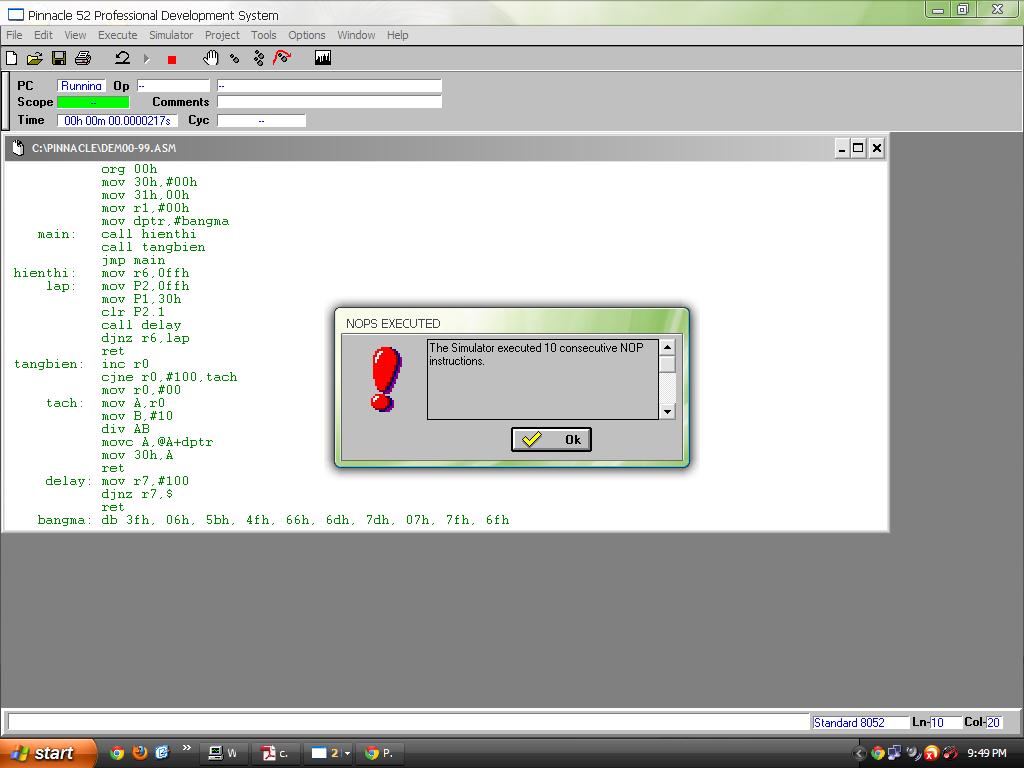The width and height of the screenshot is (1024, 768).
Task: Open the Project menu
Action: tap(222, 35)
